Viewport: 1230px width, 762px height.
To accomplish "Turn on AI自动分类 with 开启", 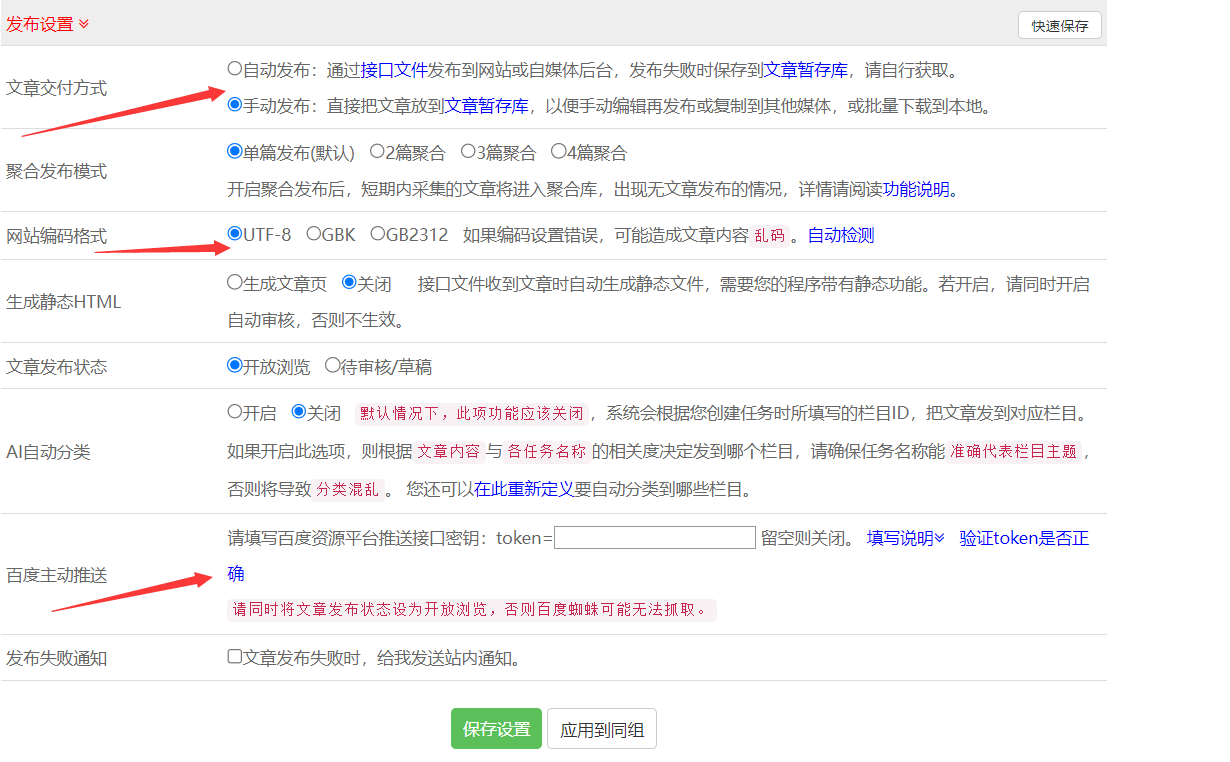I will coord(235,412).
